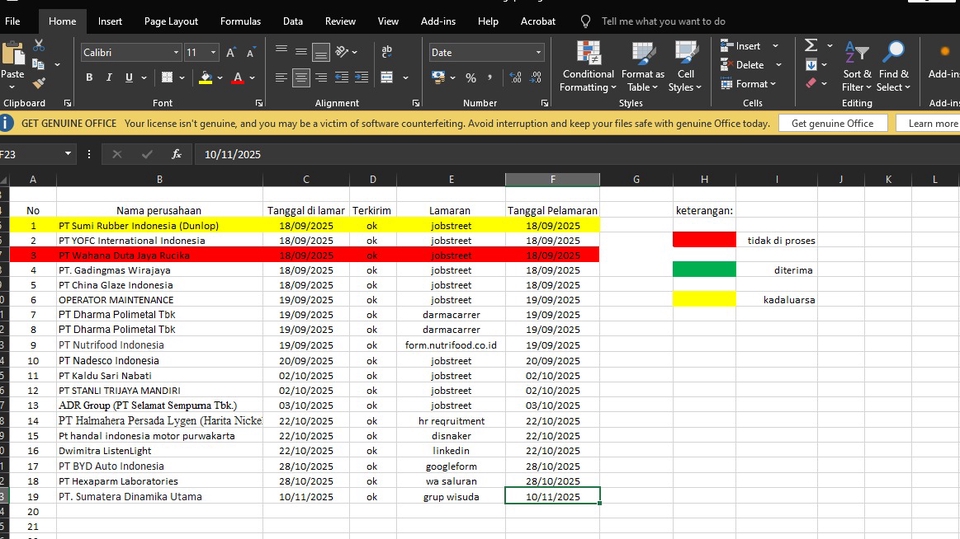The width and height of the screenshot is (960, 539).
Task: Toggle Italic formatting
Action: point(109,77)
